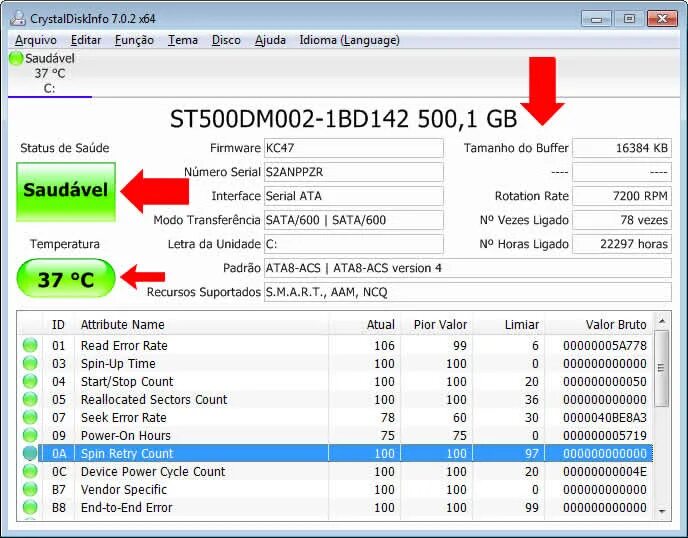Click the attribute list scroll up arrow
Screen dimensions: 688x538
(662, 322)
